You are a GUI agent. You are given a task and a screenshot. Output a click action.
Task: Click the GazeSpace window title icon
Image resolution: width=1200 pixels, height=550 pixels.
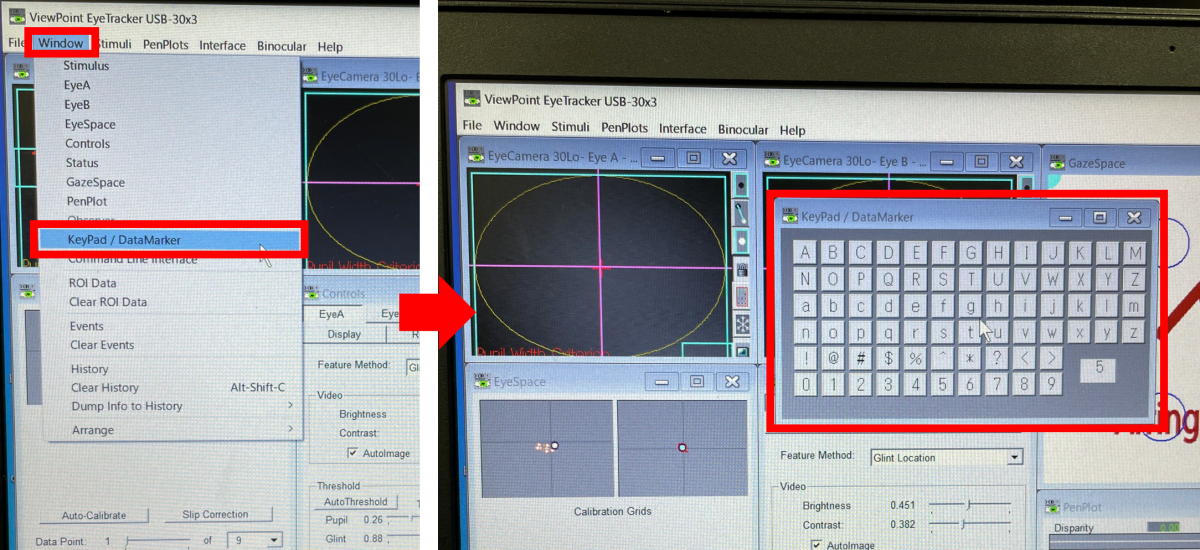coord(1056,163)
